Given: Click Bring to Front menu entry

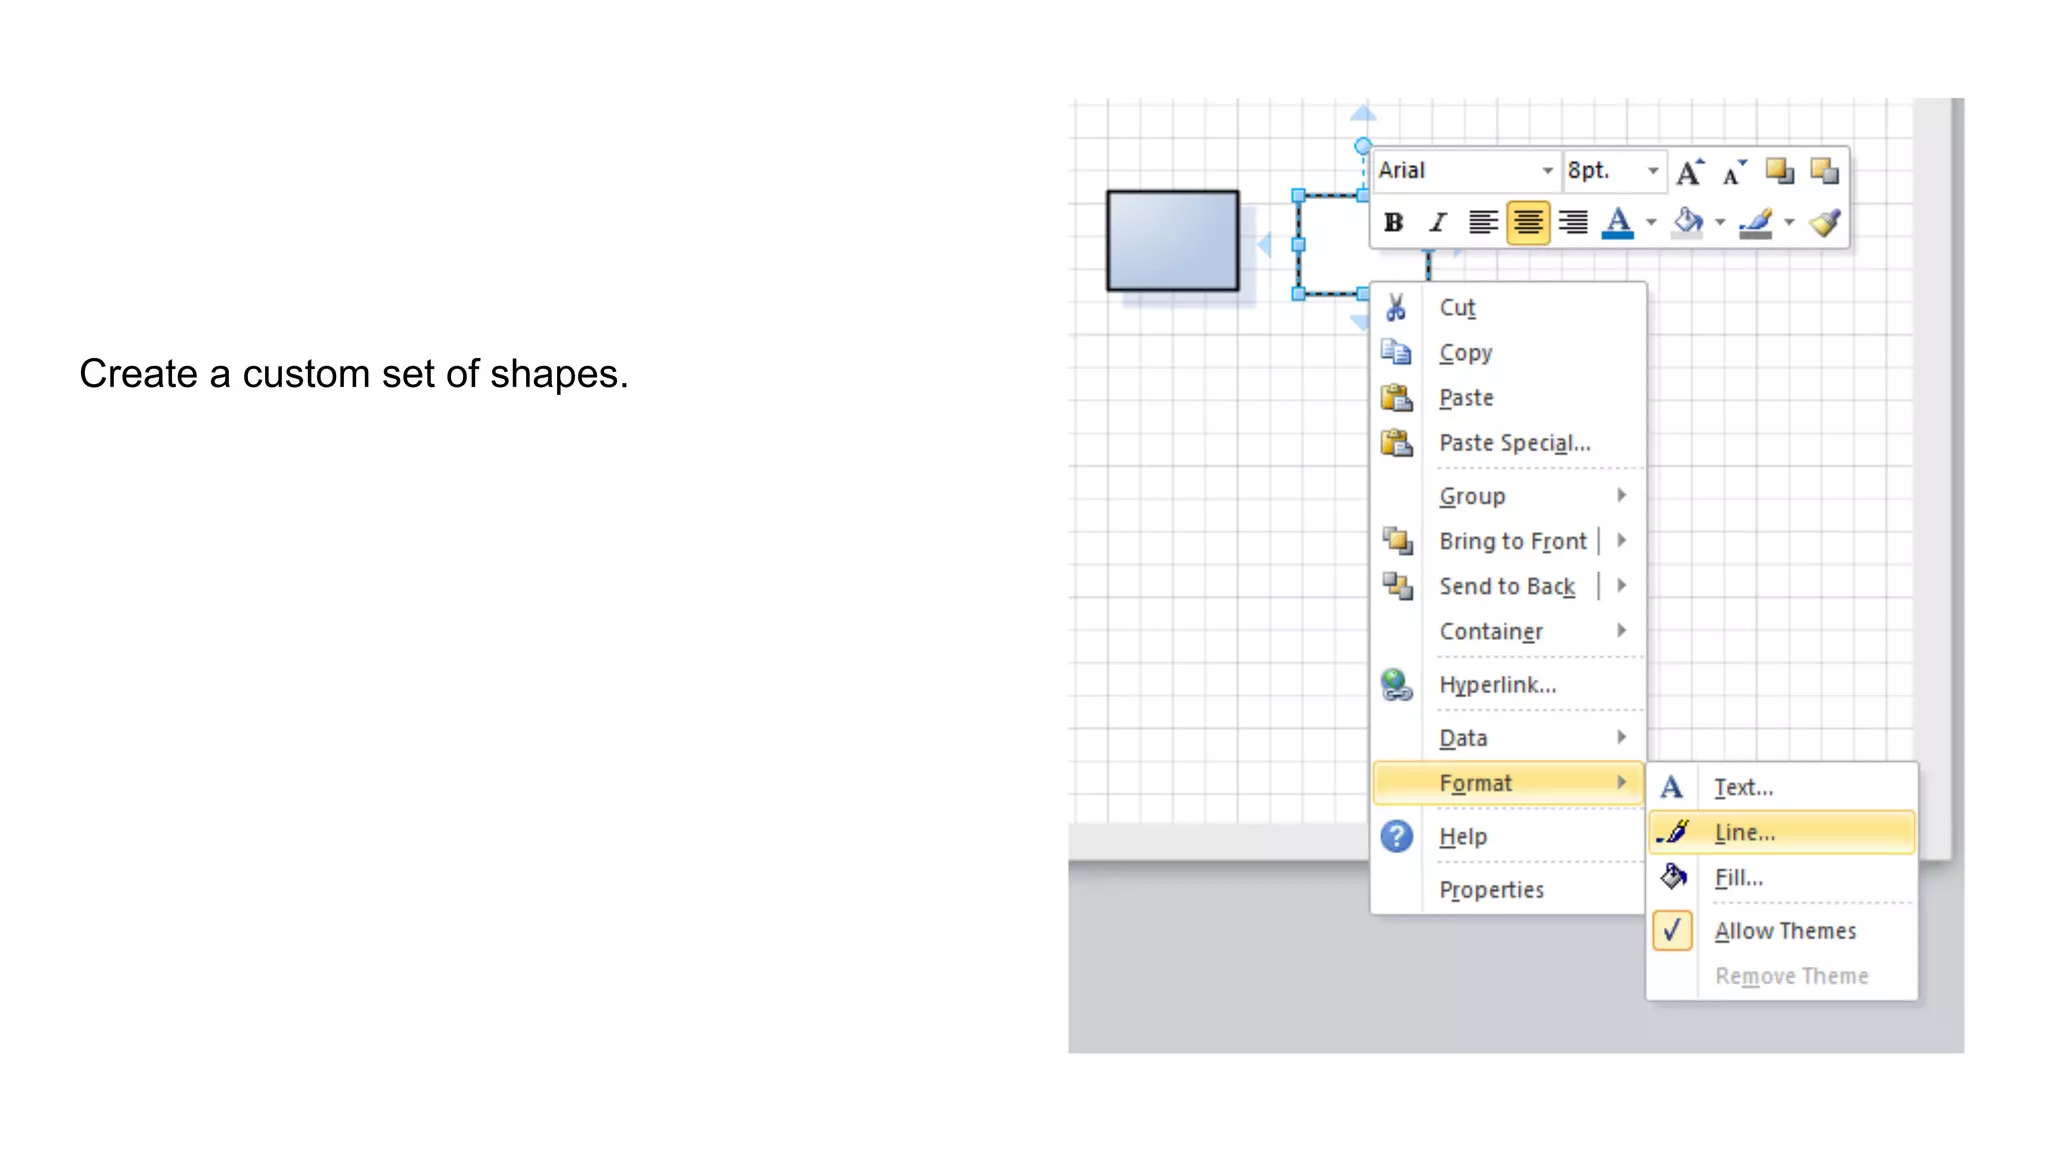Looking at the screenshot, I should (x=1512, y=541).
